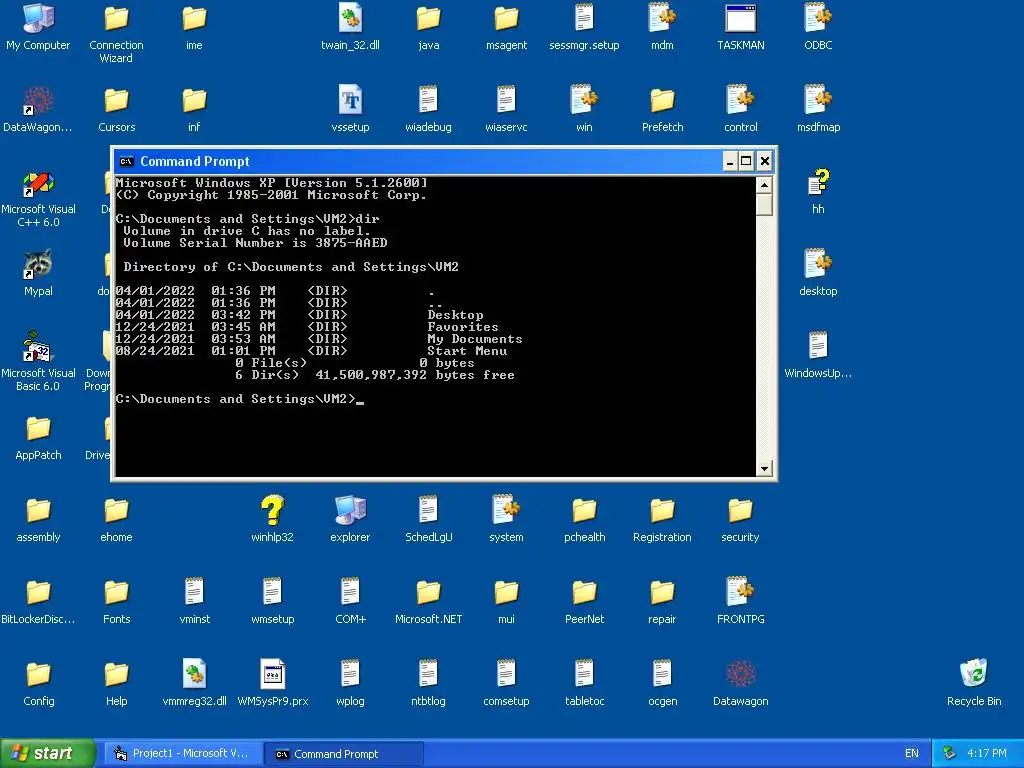The height and width of the screenshot is (768, 1024).
Task: Maximize the Command Prompt window
Action: coord(746,161)
